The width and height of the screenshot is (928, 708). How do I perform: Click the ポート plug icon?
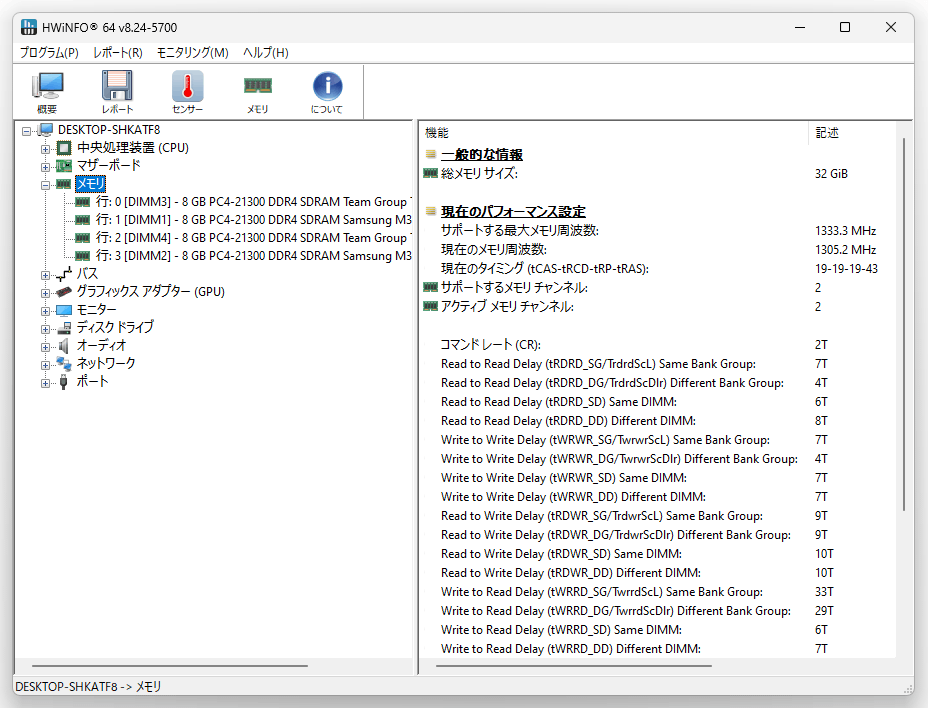point(63,382)
